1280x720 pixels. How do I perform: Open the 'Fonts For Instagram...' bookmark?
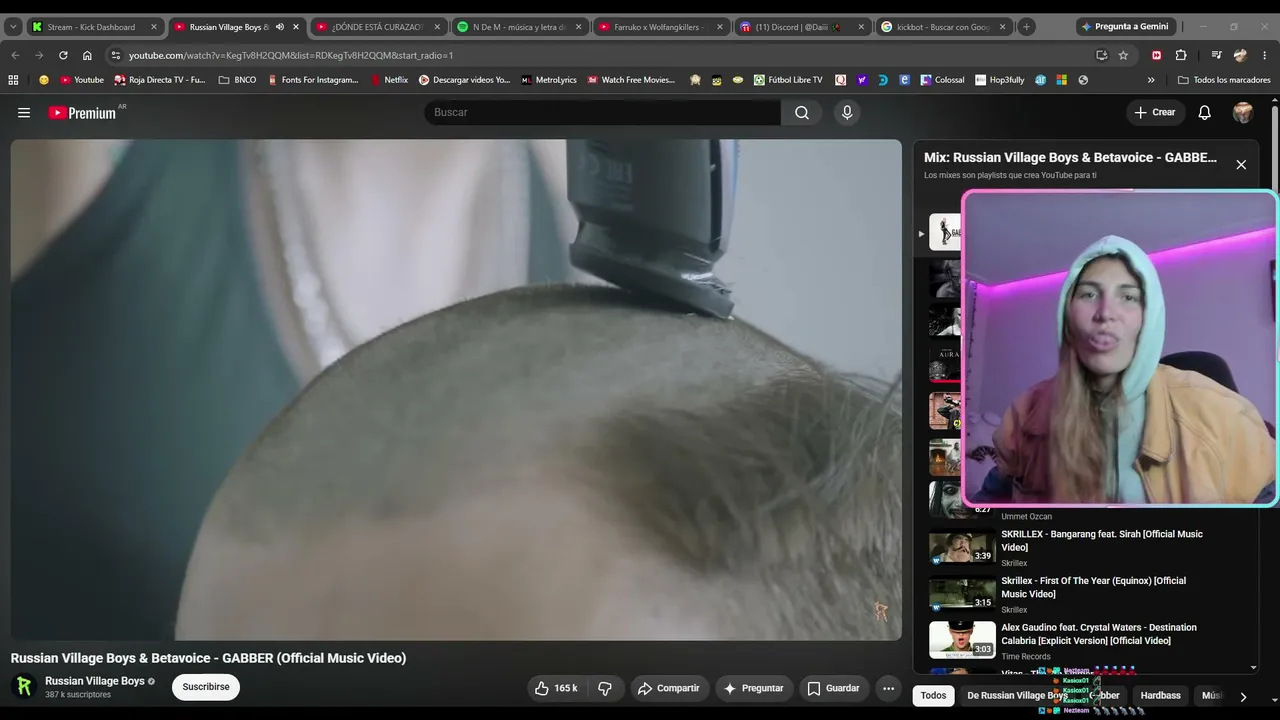point(313,80)
